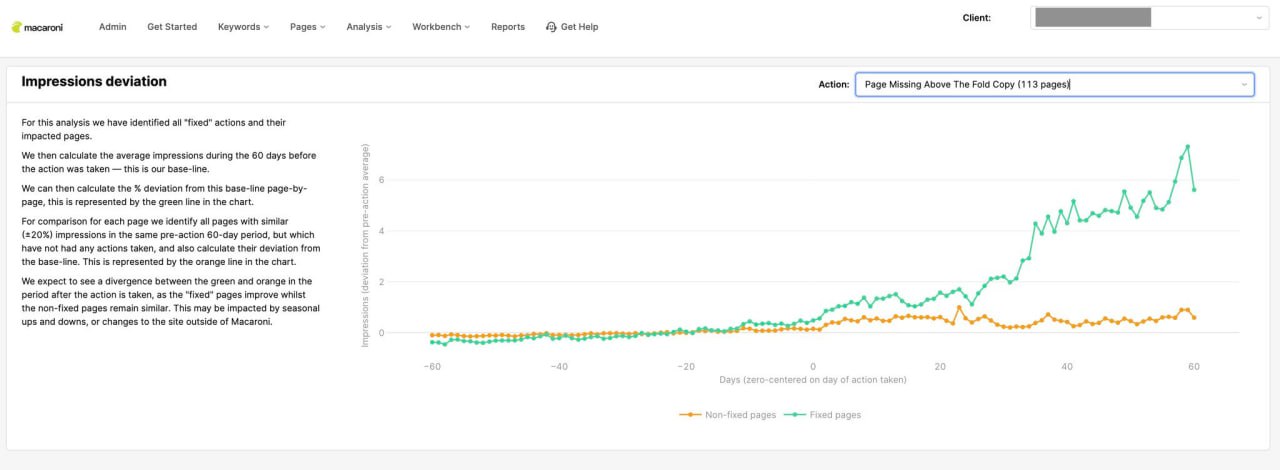1280x470 pixels.
Task: Open the Analysis dropdown menu
Action: click(x=369, y=27)
